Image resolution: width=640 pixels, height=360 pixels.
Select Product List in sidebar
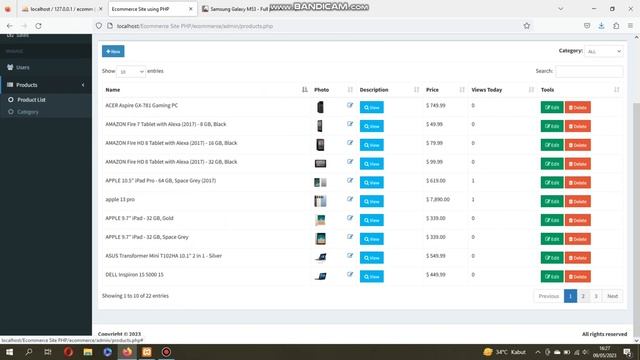pos(31,100)
